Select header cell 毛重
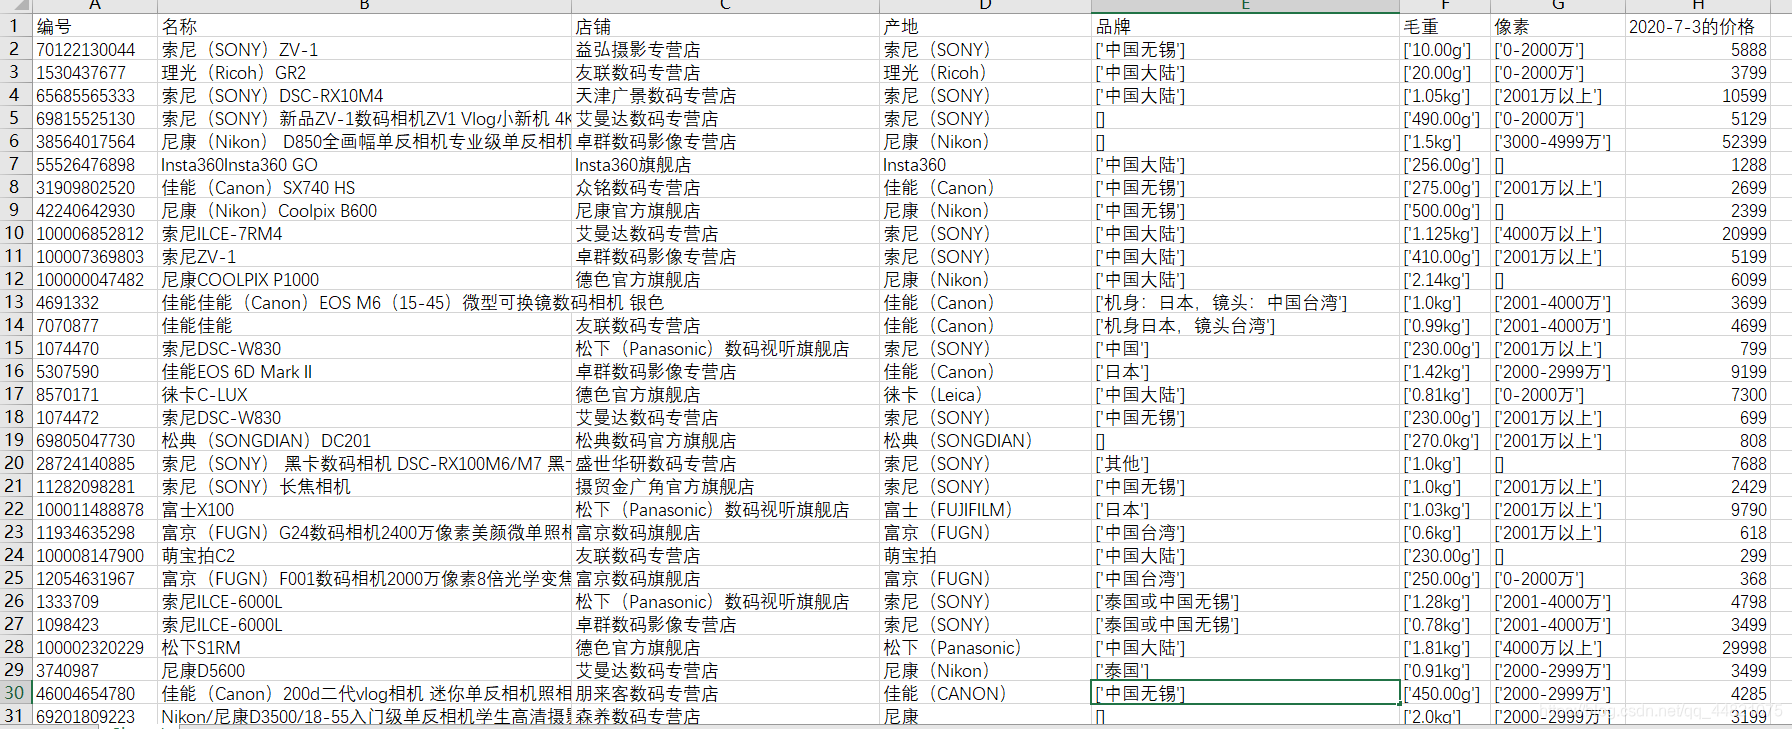 tap(1445, 26)
